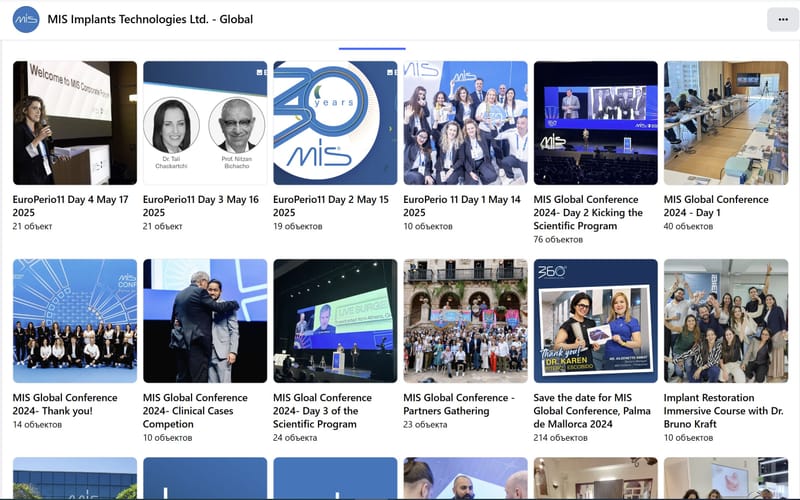Open Implant Restoration Immersive Course thumbnail
Viewport: 800px width, 500px height.
click(x=726, y=321)
